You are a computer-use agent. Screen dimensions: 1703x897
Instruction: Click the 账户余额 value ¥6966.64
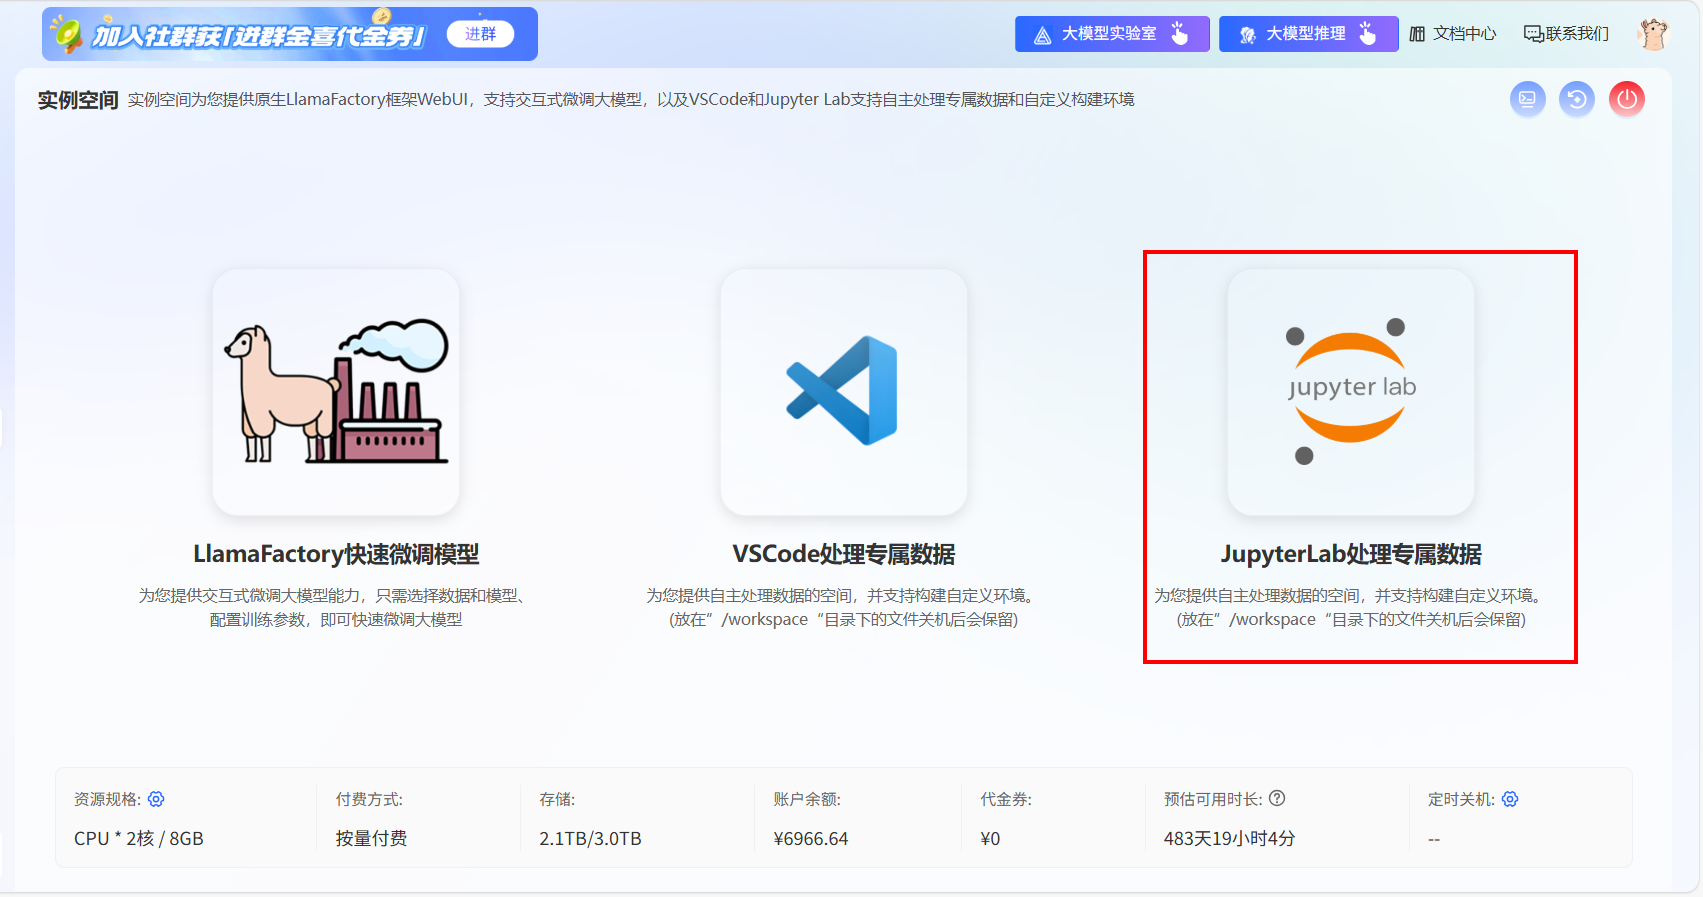coord(810,839)
